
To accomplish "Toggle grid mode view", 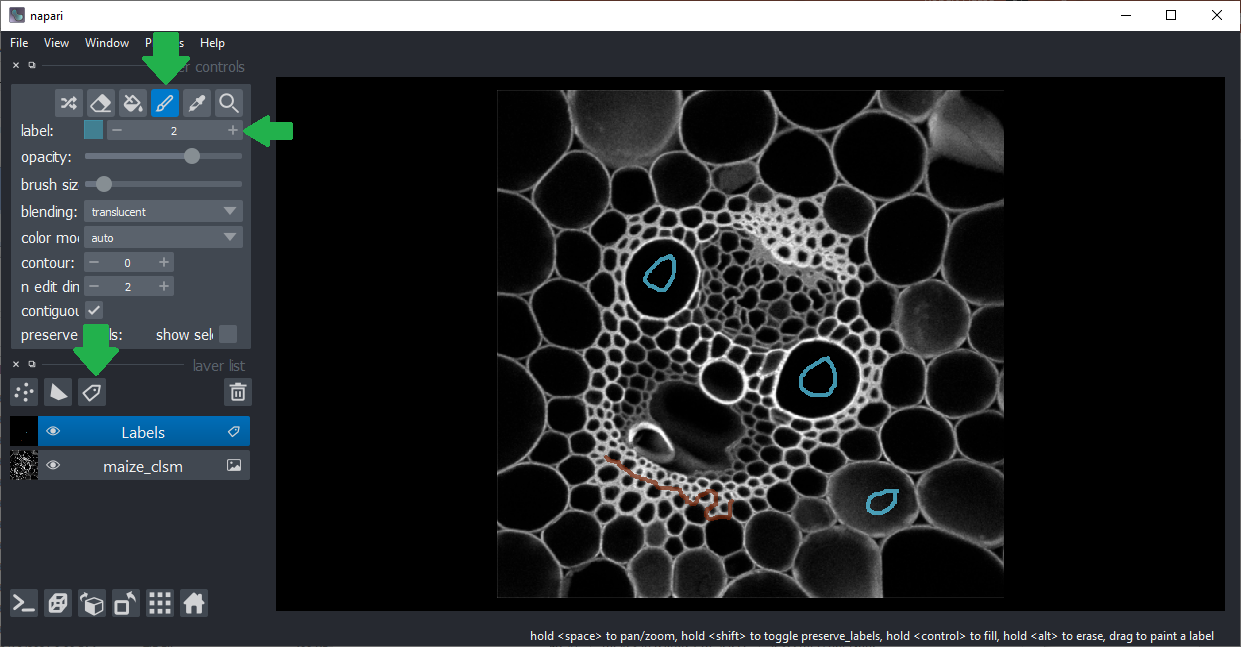I will [160, 603].
